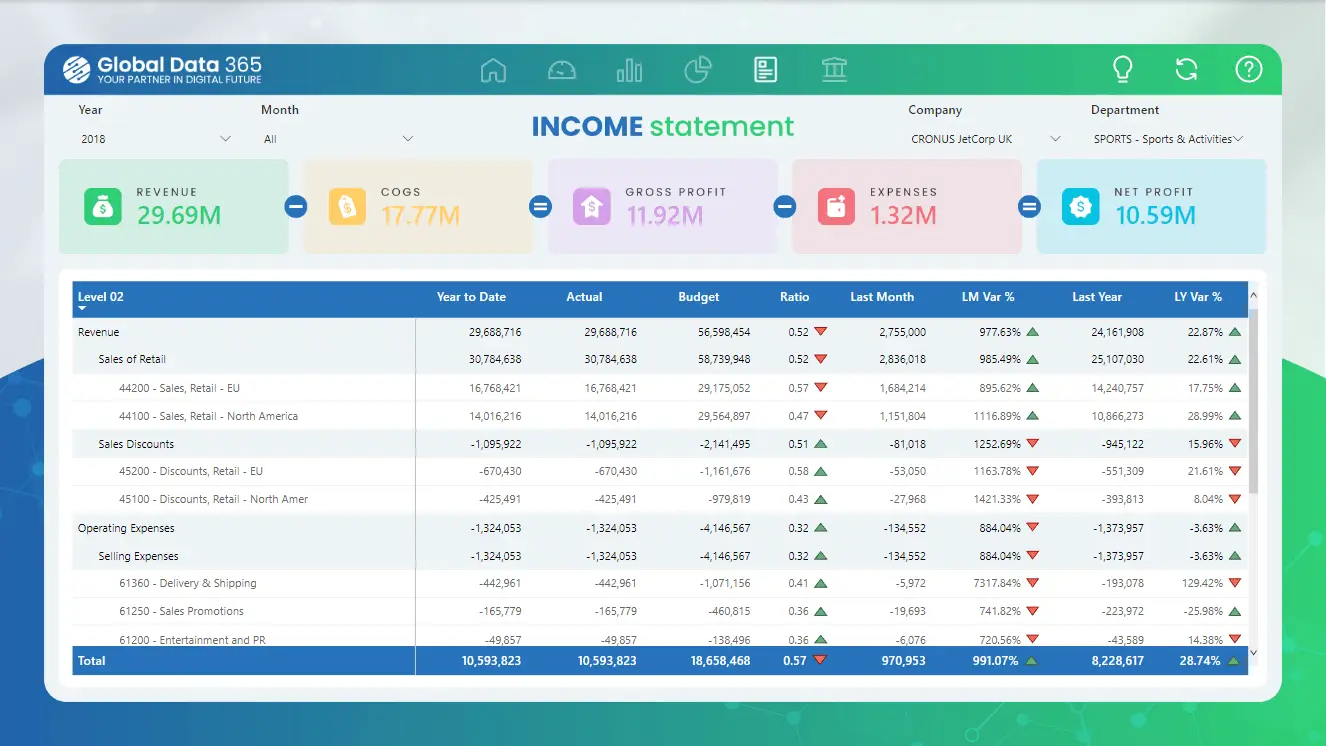Click the lightbulb insights icon

[1123, 69]
